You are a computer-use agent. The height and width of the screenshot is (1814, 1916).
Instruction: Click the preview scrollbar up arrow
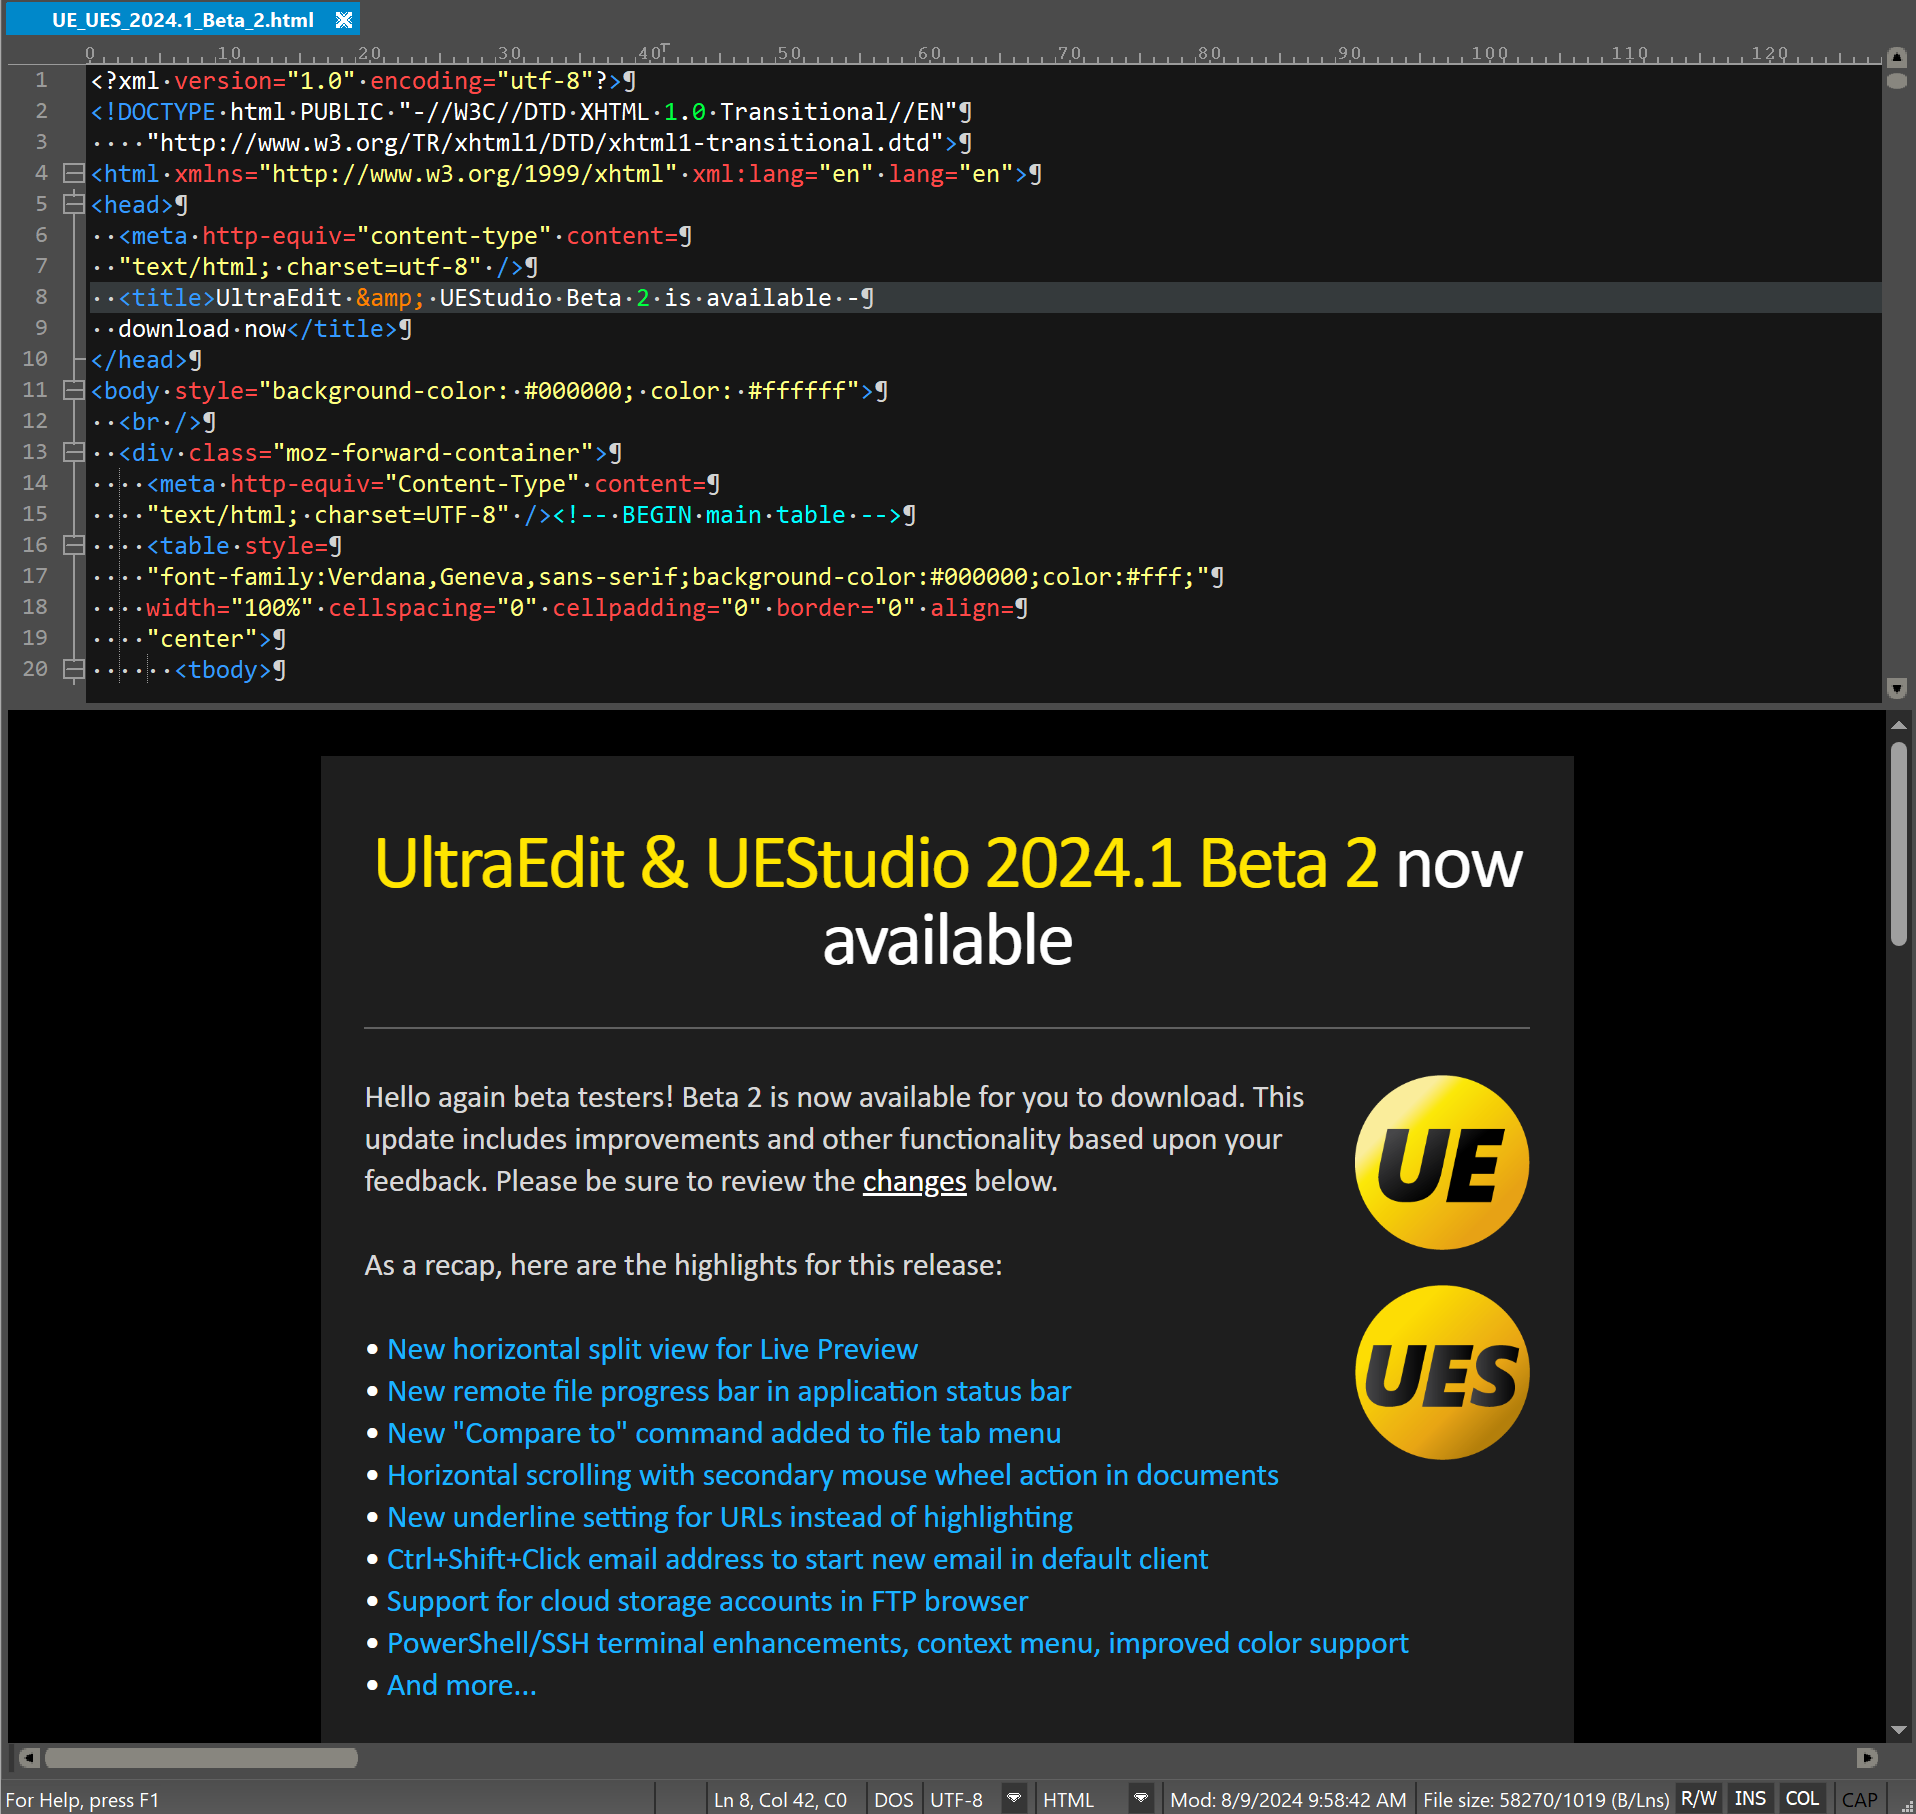(1898, 725)
